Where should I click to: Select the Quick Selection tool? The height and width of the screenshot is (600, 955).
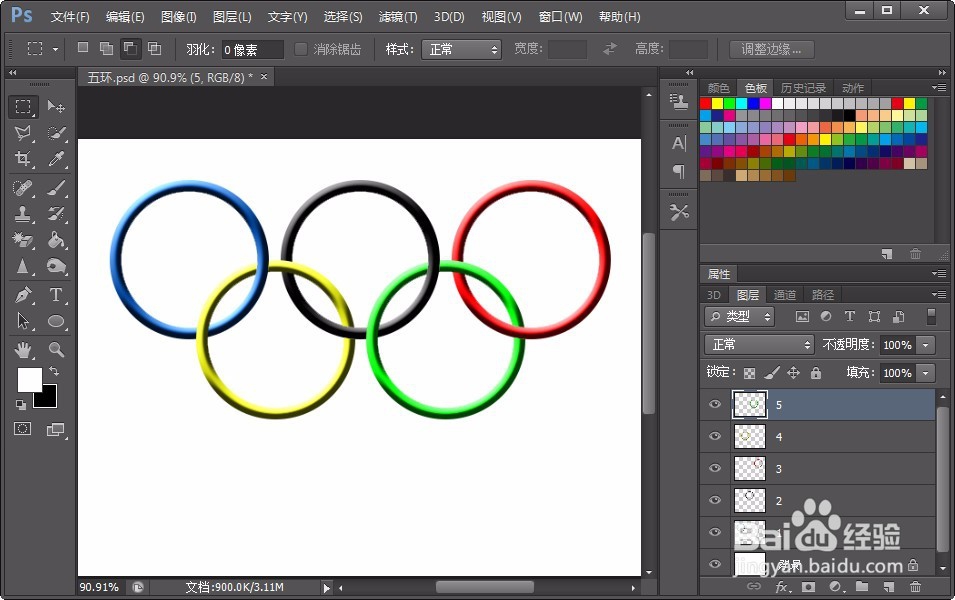[56, 133]
